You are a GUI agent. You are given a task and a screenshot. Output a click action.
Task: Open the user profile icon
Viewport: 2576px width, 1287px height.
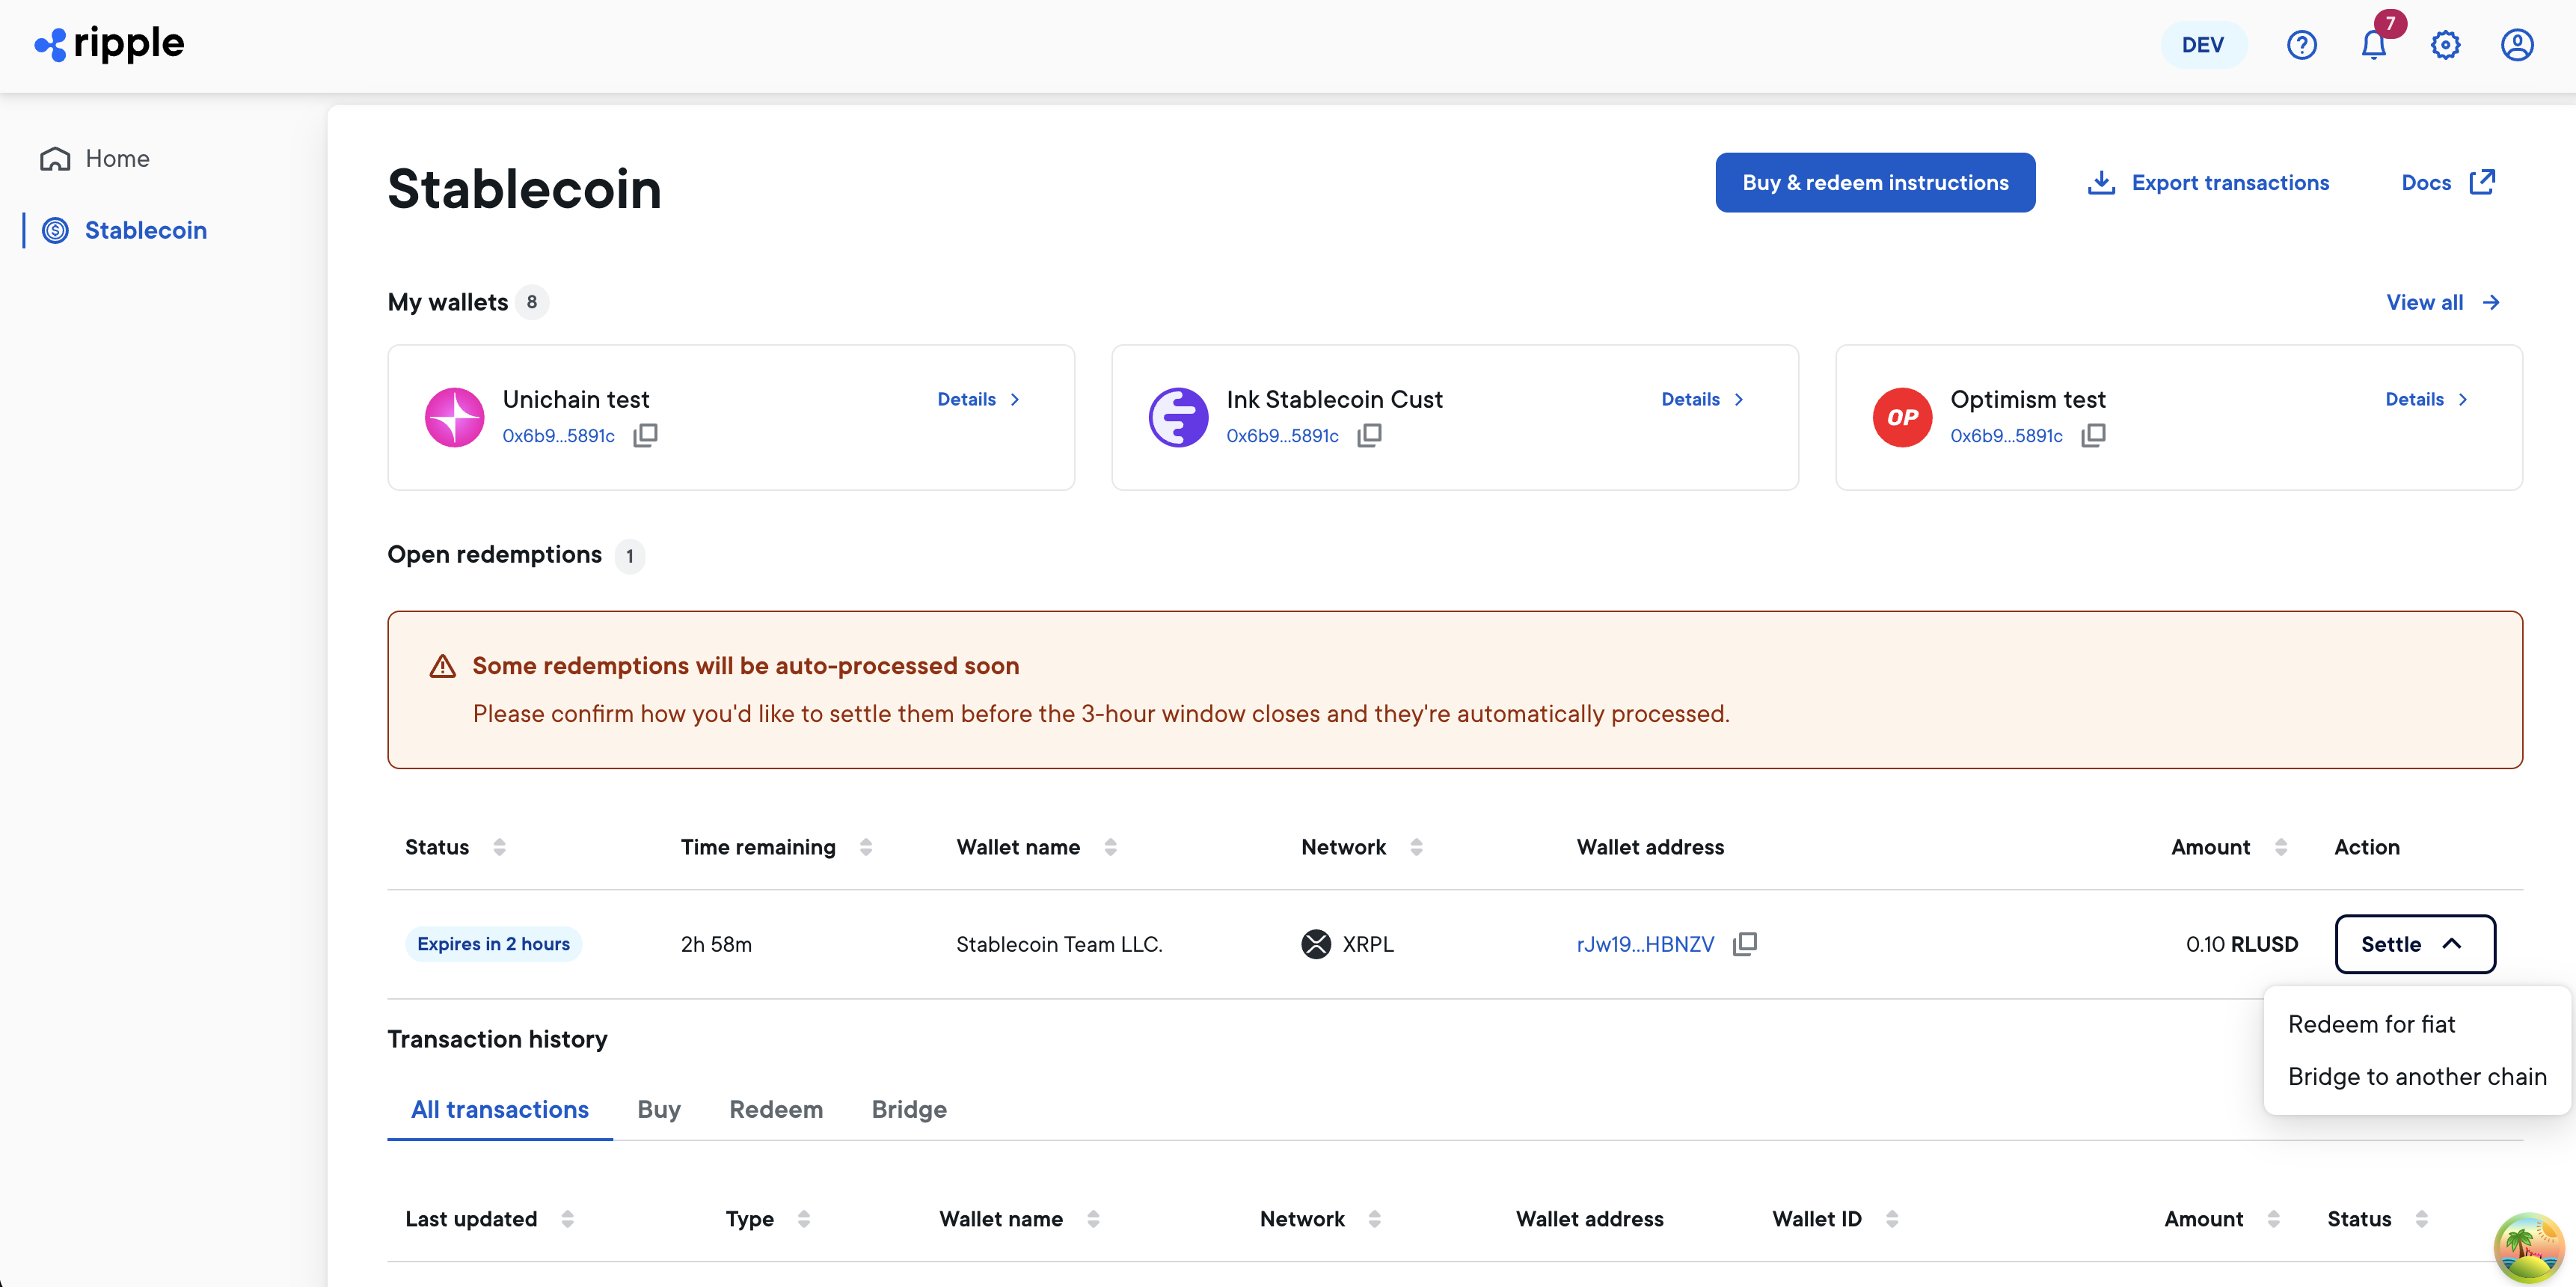coord(2517,45)
